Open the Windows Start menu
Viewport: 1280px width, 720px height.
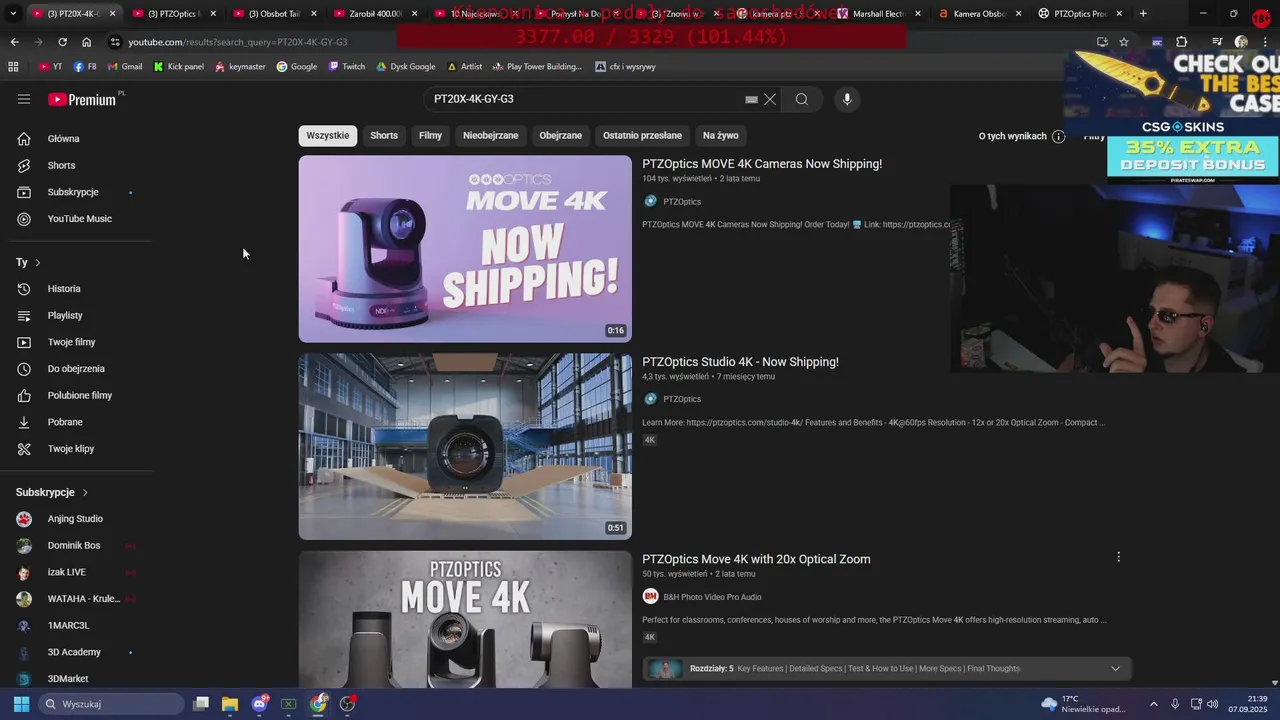click(x=21, y=704)
